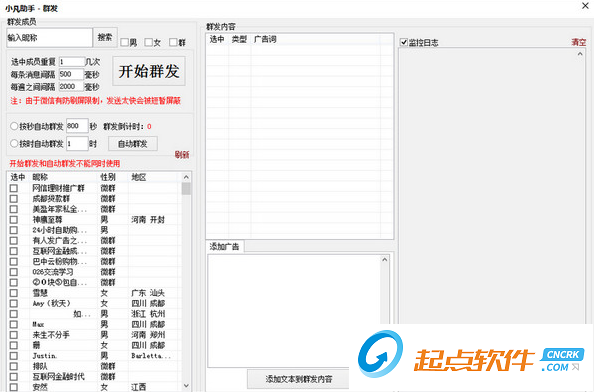Select the 互联网金融成... row

[x=93, y=251]
